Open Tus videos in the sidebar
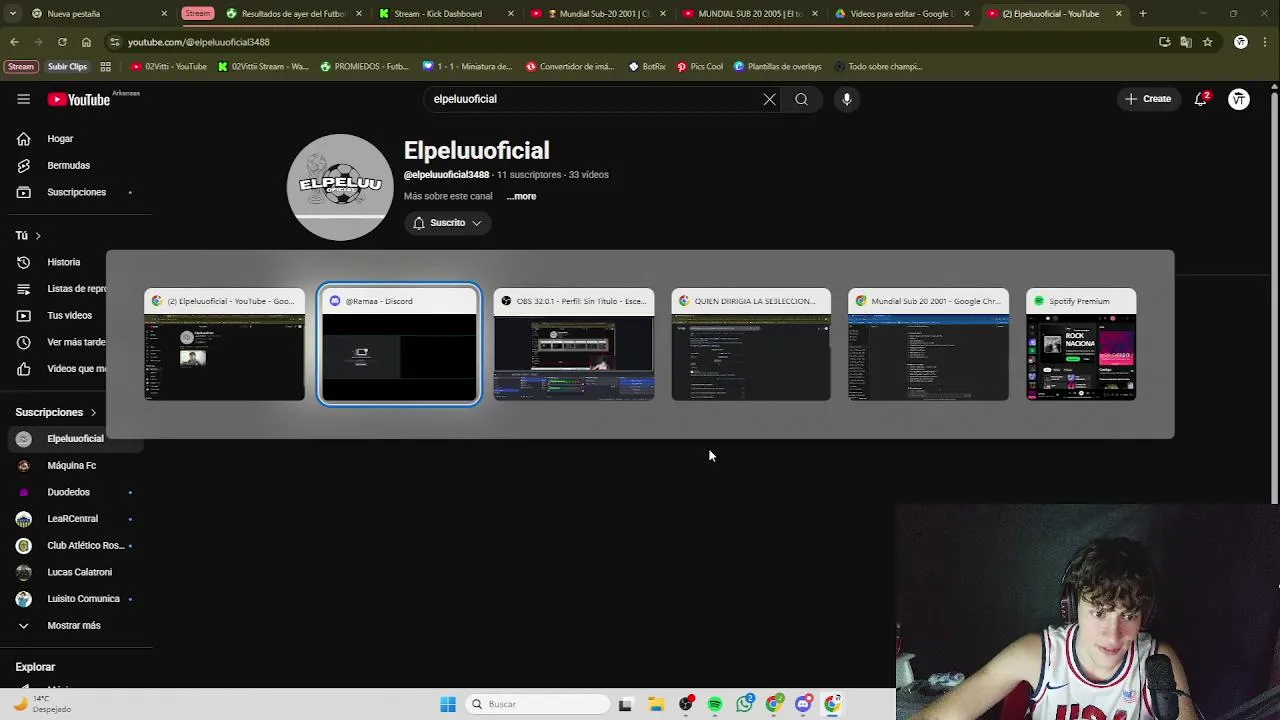The image size is (1280, 720). 69,315
